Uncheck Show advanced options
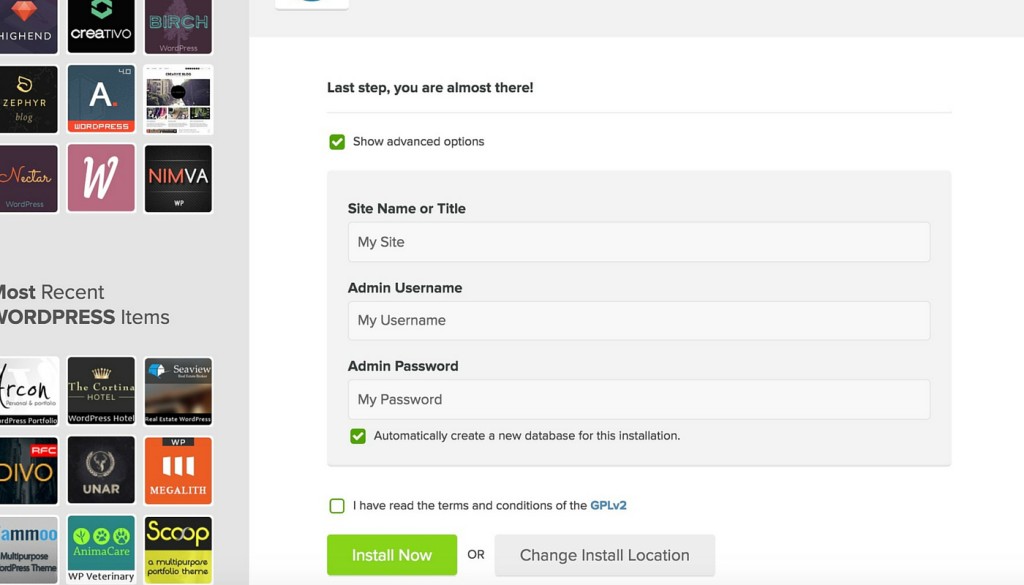The width and height of the screenshot is (1024, 585). (337, 142)
